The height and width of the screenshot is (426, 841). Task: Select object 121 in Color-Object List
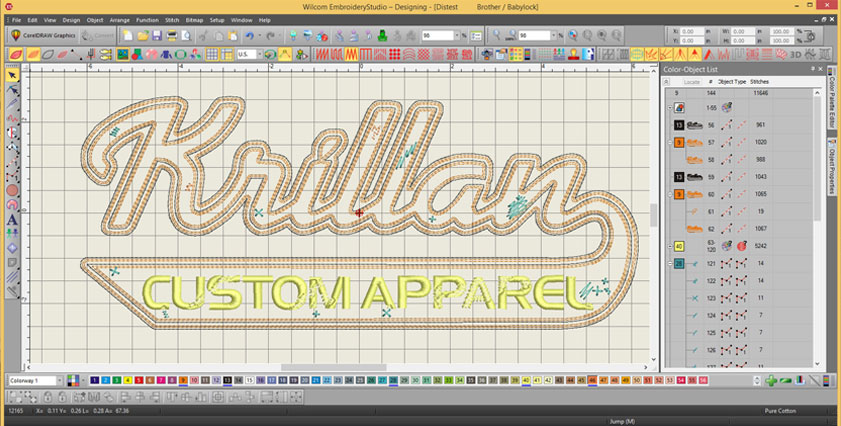pyautogui.click(x=712, y=263)
